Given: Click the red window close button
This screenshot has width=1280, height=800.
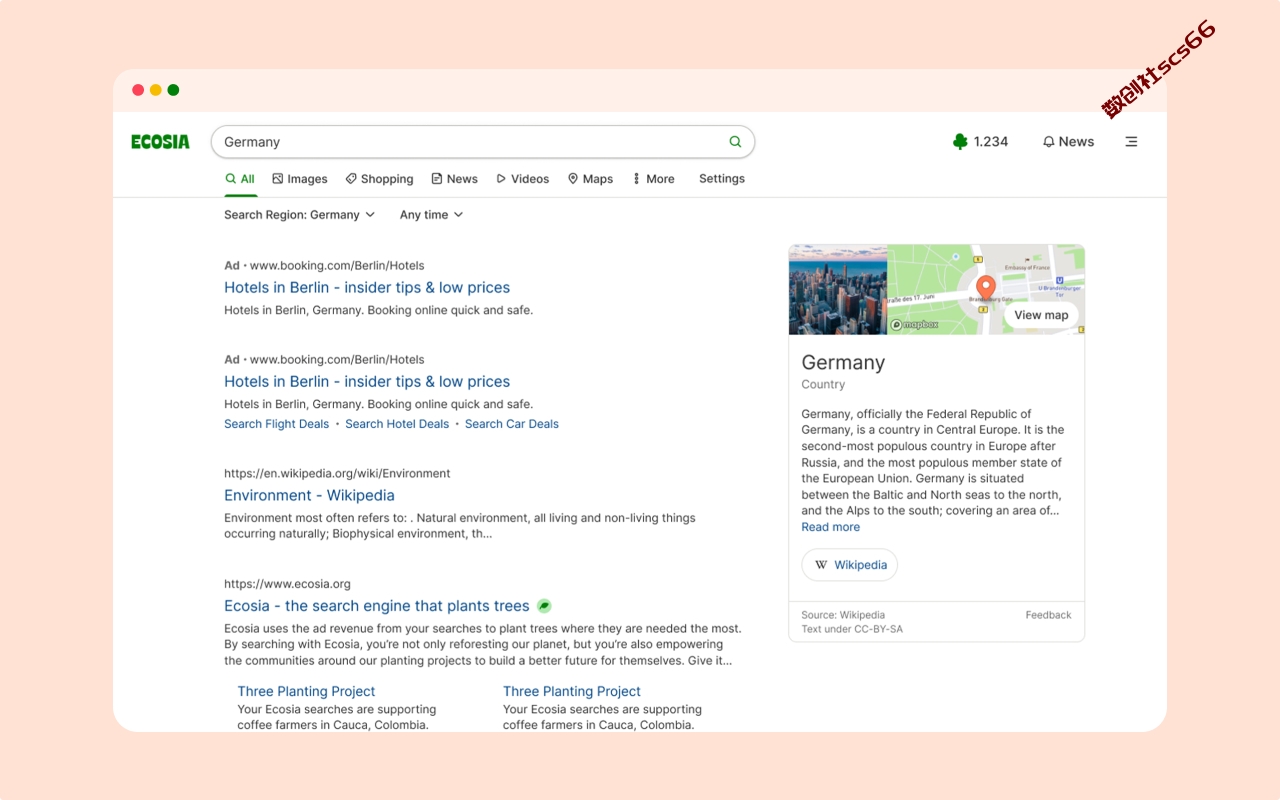Looking at the screenshot, I should (x=138, y=90).
